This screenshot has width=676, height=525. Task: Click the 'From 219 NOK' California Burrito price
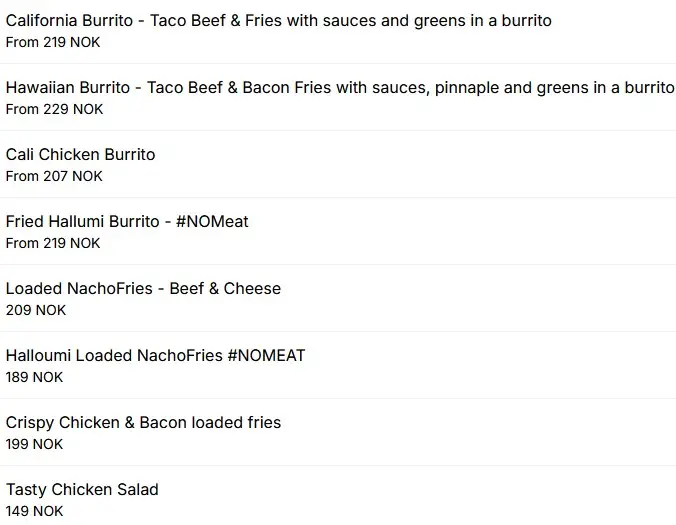[53, 42]
